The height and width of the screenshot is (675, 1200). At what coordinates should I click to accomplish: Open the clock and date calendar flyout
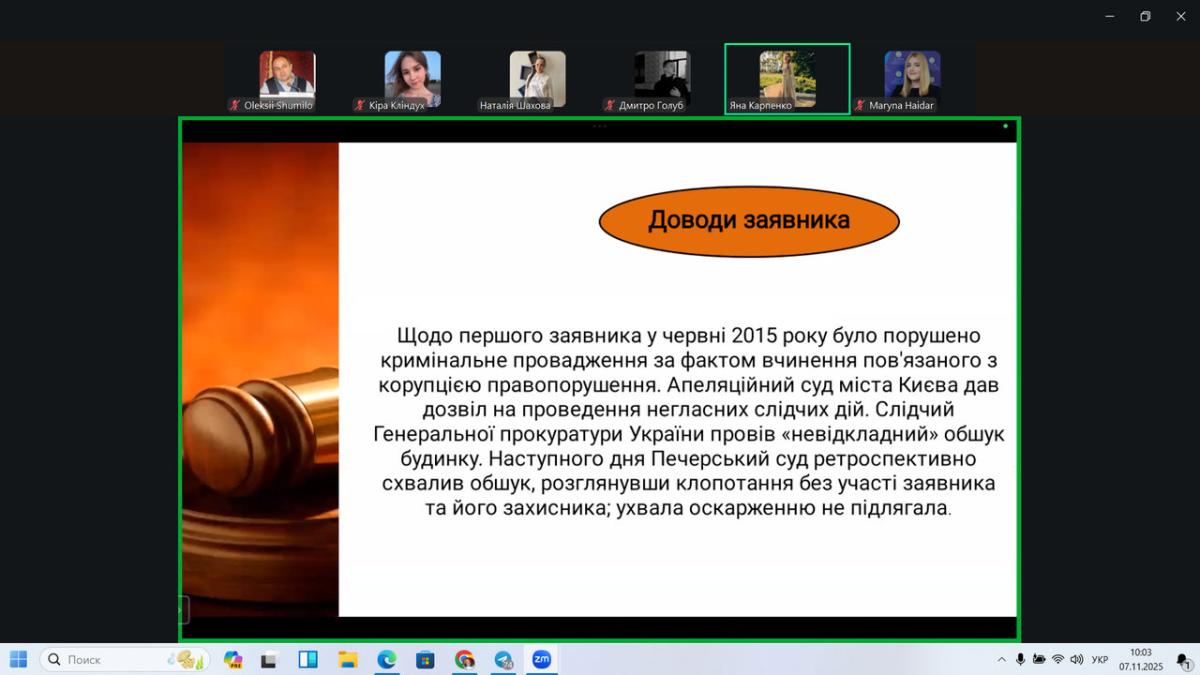coord(1140,659)
